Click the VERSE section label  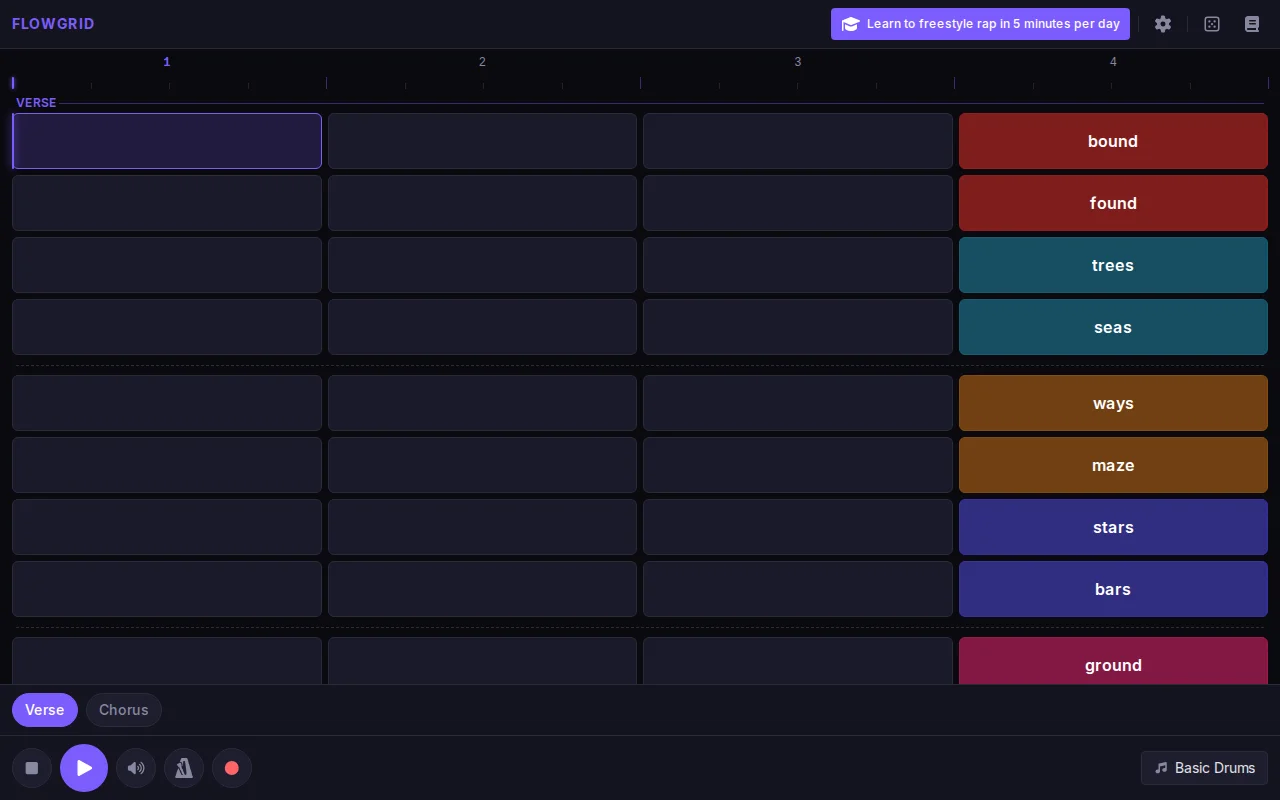(x=36, y=103)
